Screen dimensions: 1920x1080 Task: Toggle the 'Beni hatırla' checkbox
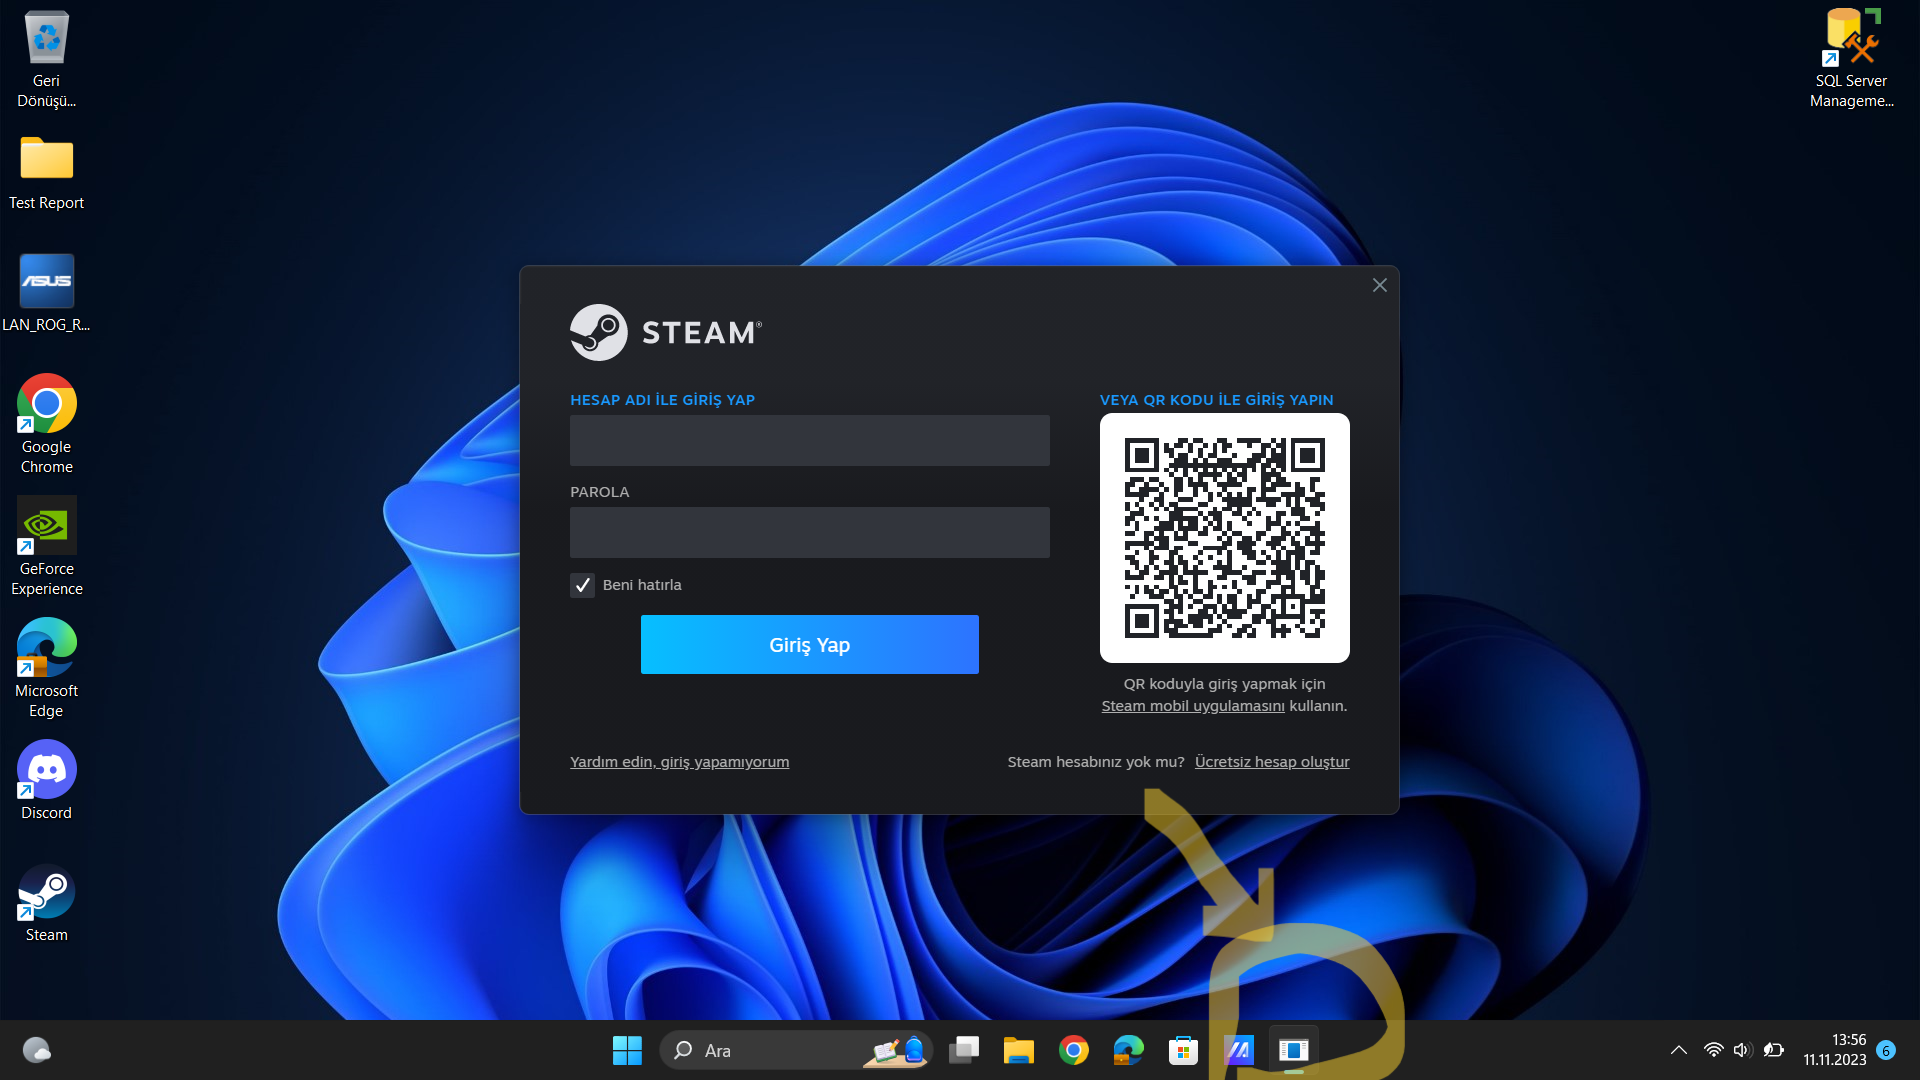pyautogui.click(x=582, y=585)
